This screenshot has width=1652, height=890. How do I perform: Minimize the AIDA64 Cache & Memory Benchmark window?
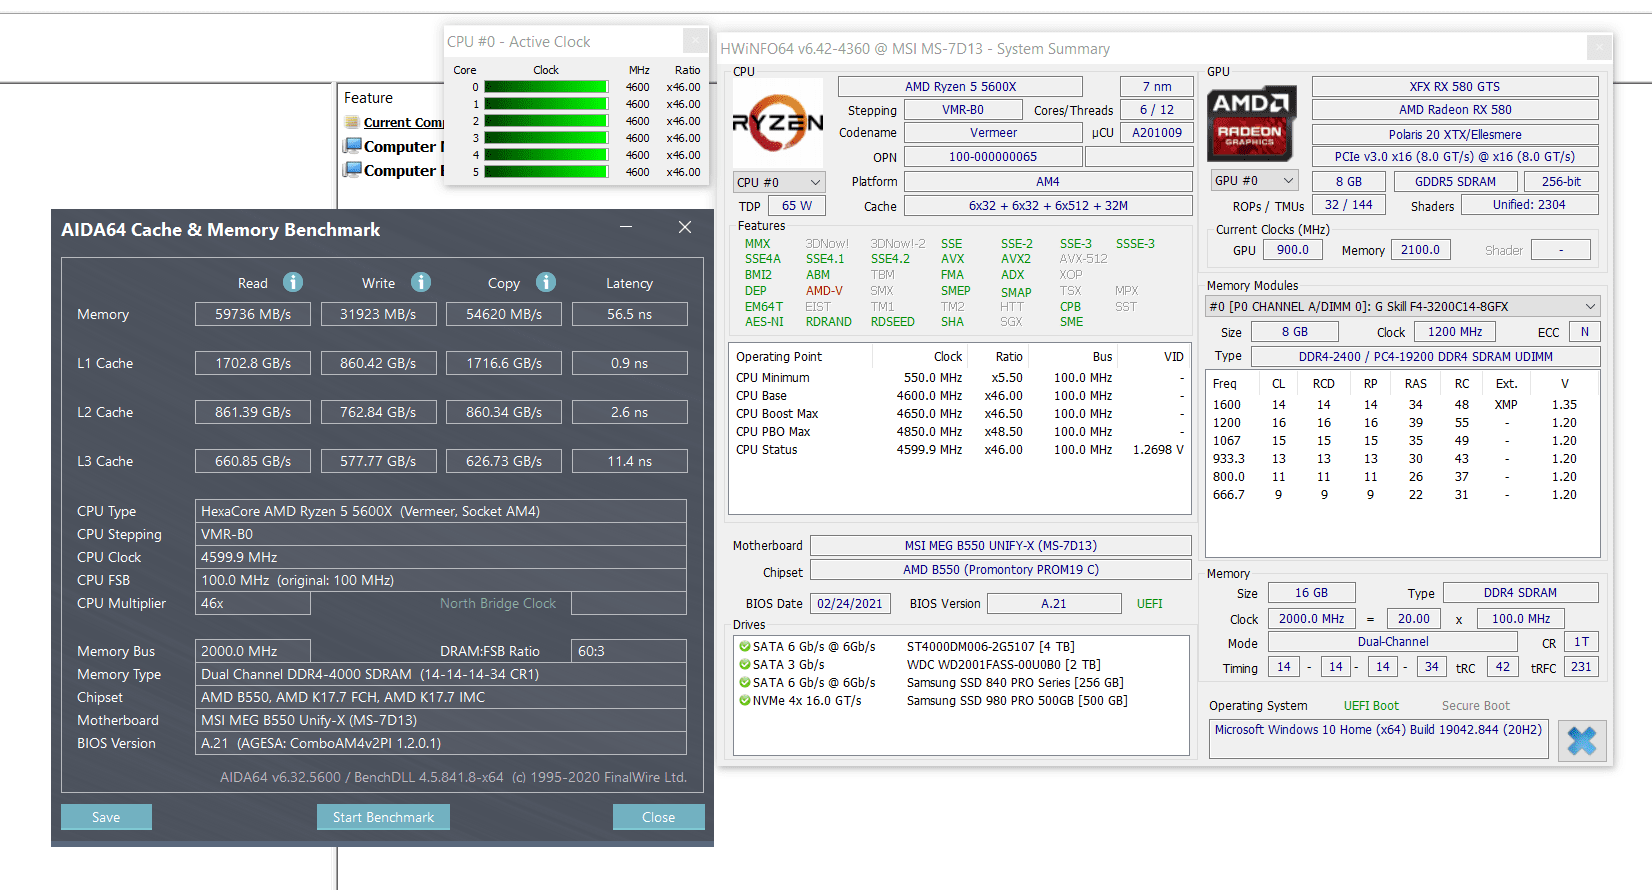click(x=626, y=228)
